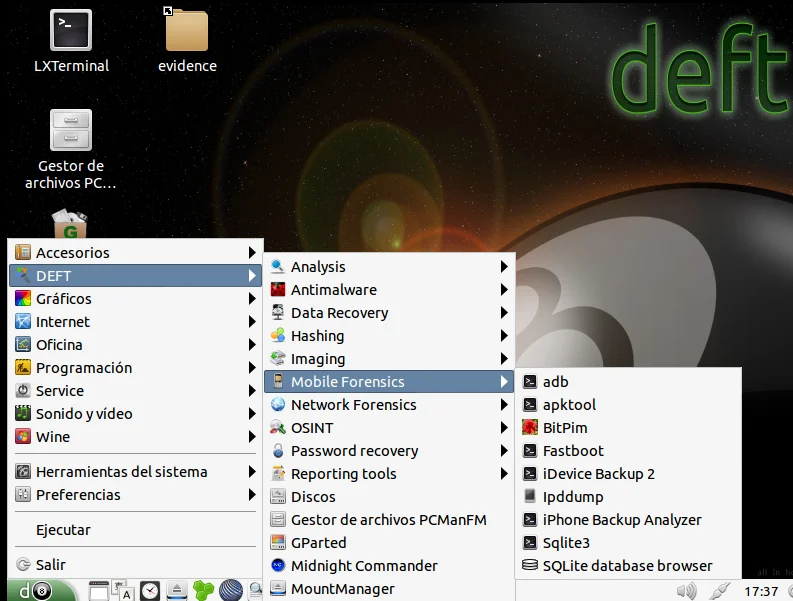Click the Hashing colored balls icon

[x=278, y=335]
